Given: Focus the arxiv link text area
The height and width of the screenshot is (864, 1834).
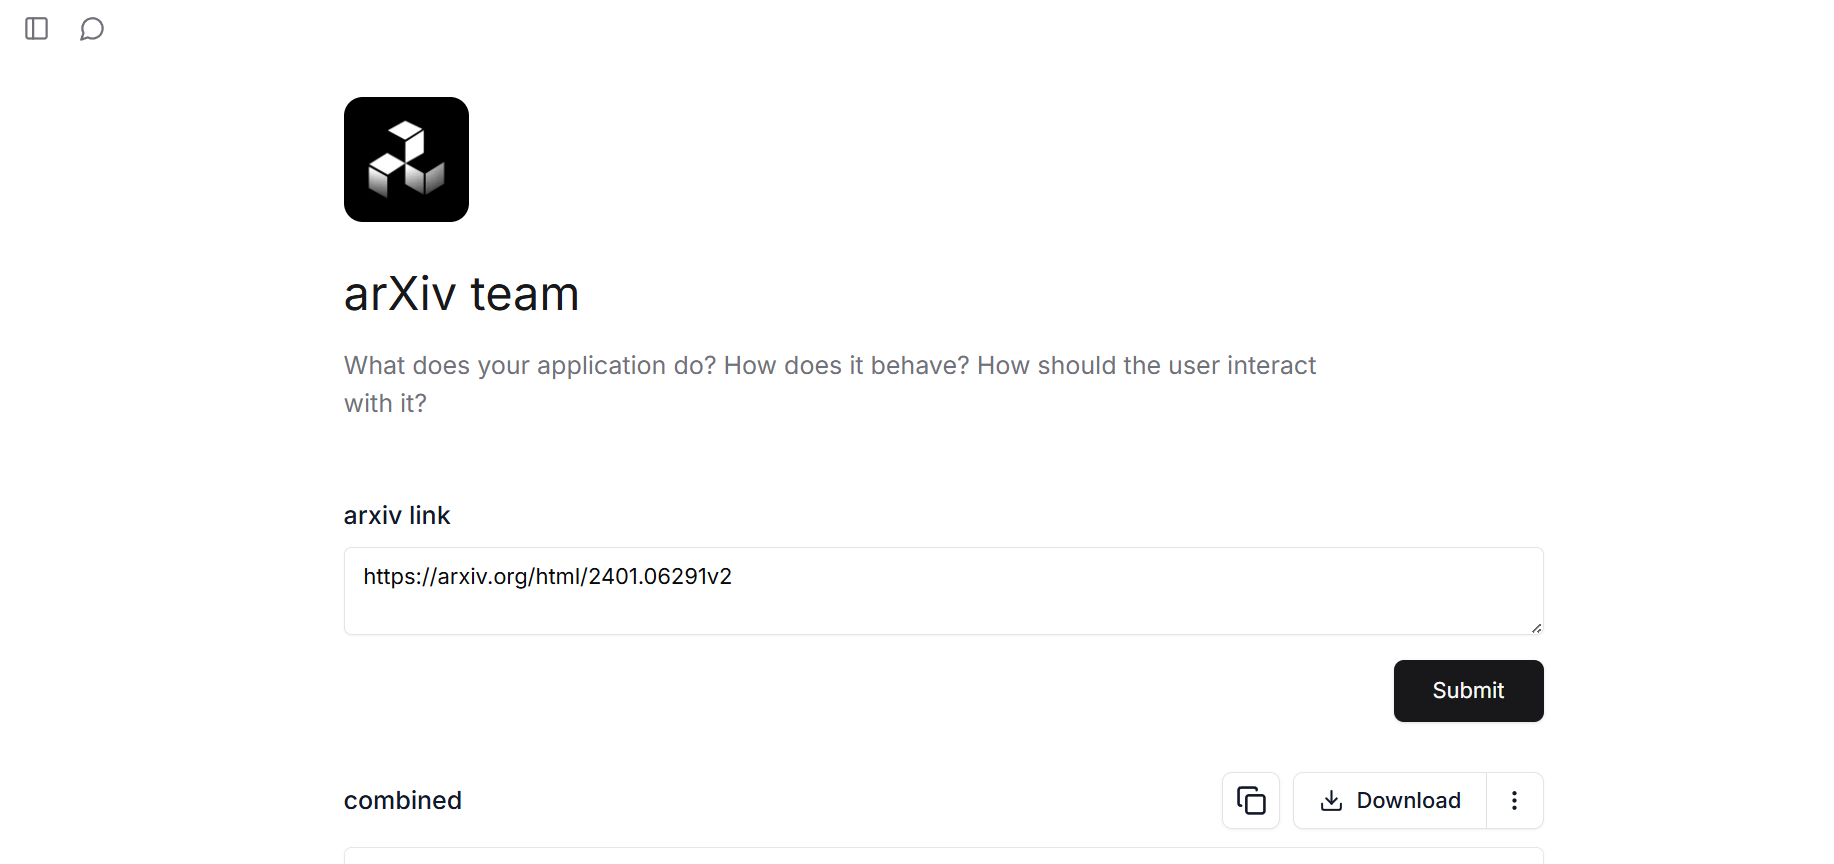Looking at the screenshot, I should [x=944, y=591].
